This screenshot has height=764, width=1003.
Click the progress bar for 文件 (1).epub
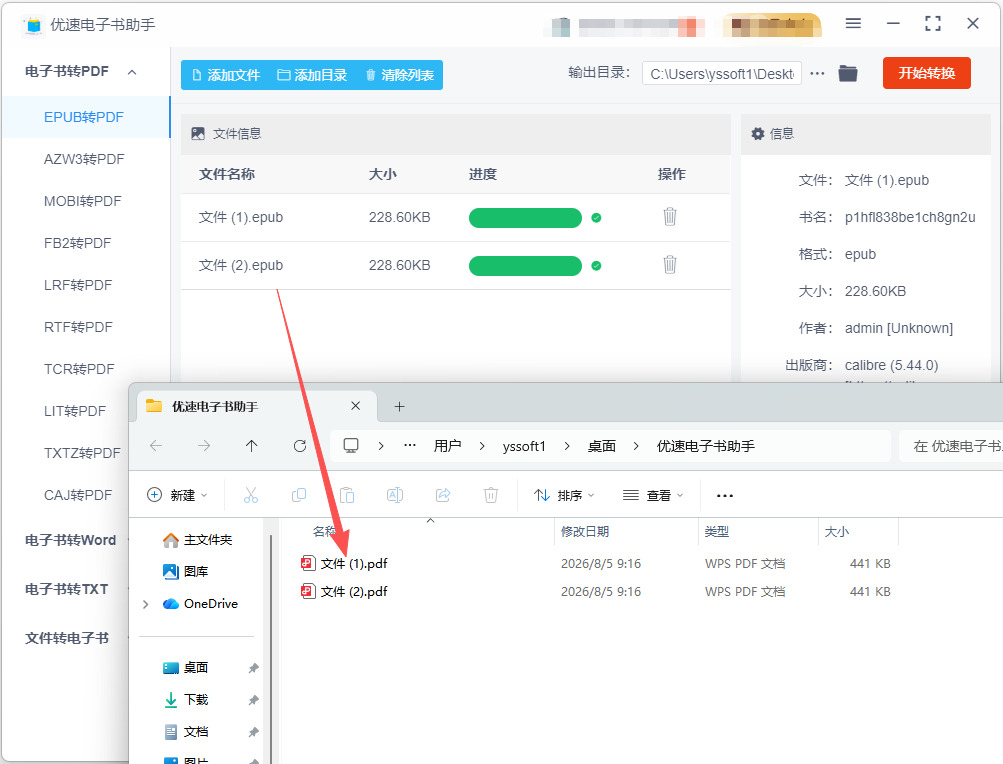pos(525,218)
